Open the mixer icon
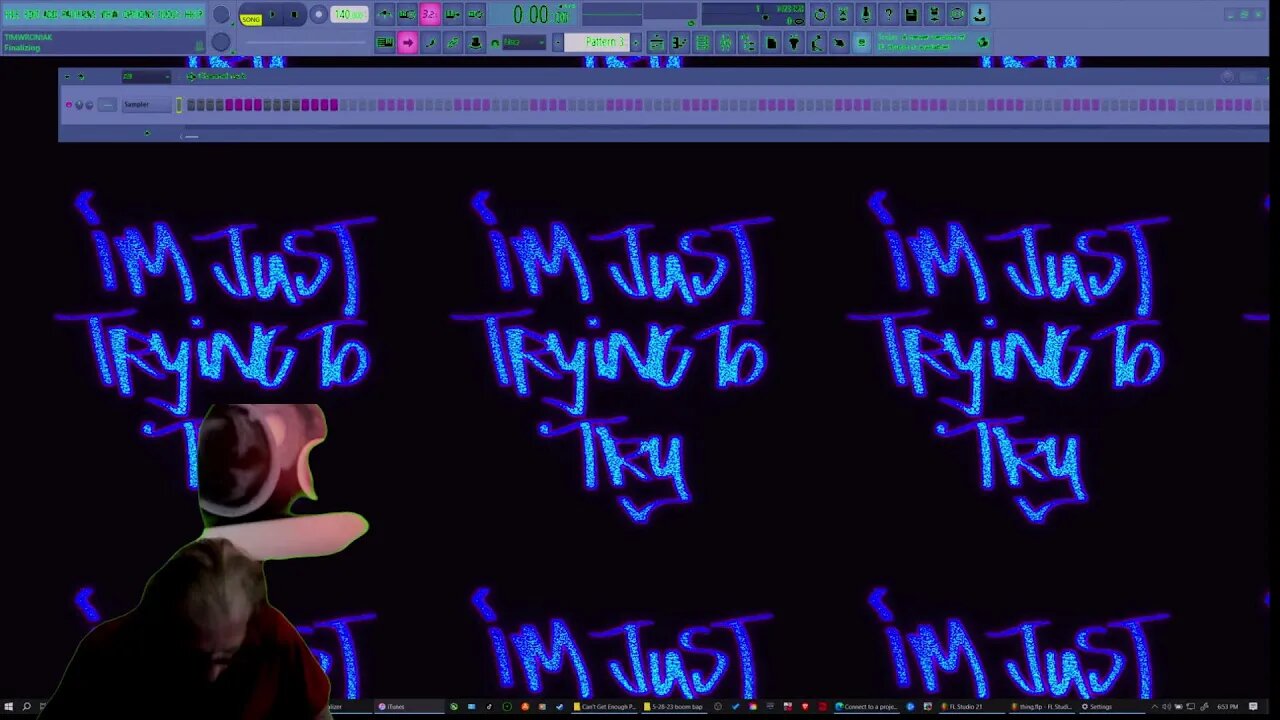This screenshot has height=720, width=1280. pyautogui.click(x=725, y=42)
